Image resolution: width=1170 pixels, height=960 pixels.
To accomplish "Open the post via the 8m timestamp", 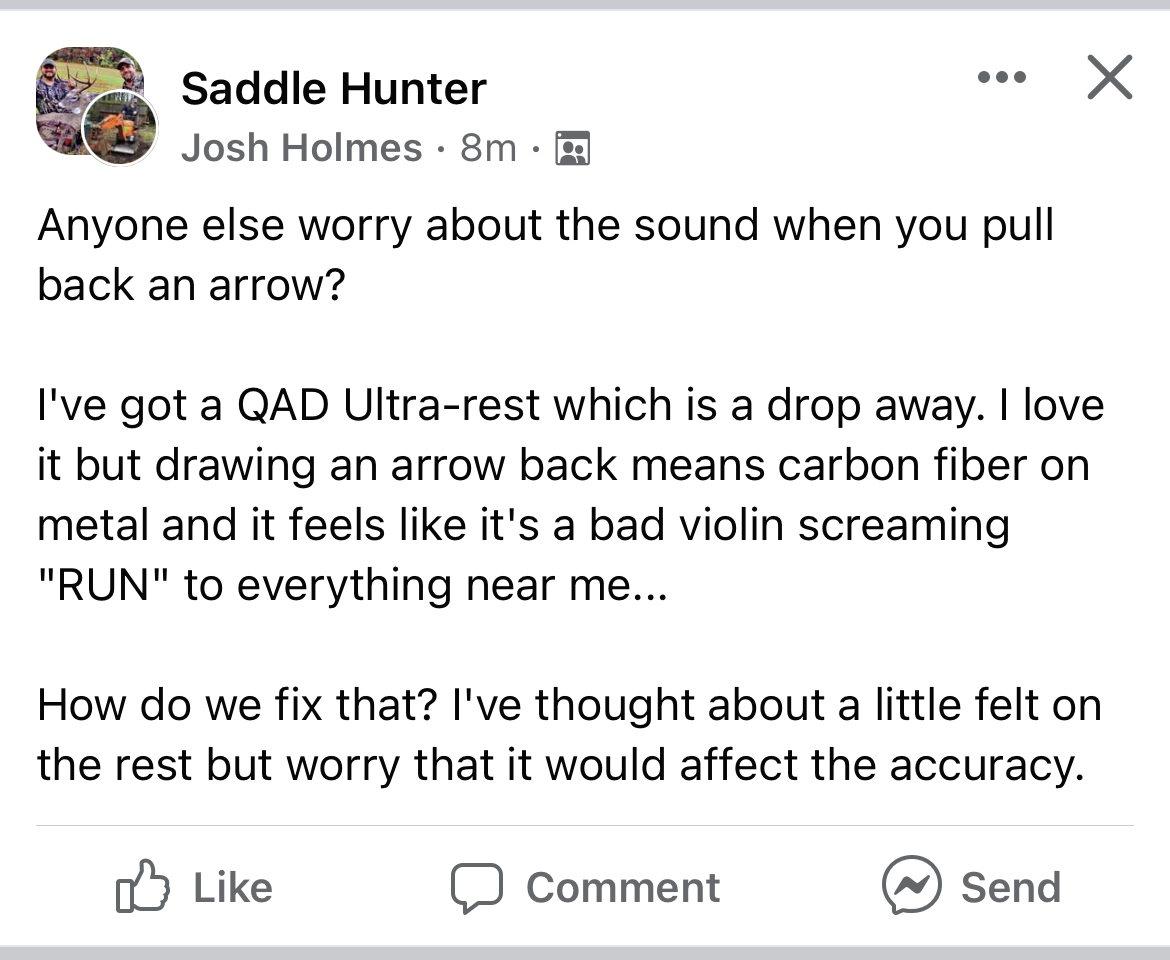I will (x=488, y=148).
